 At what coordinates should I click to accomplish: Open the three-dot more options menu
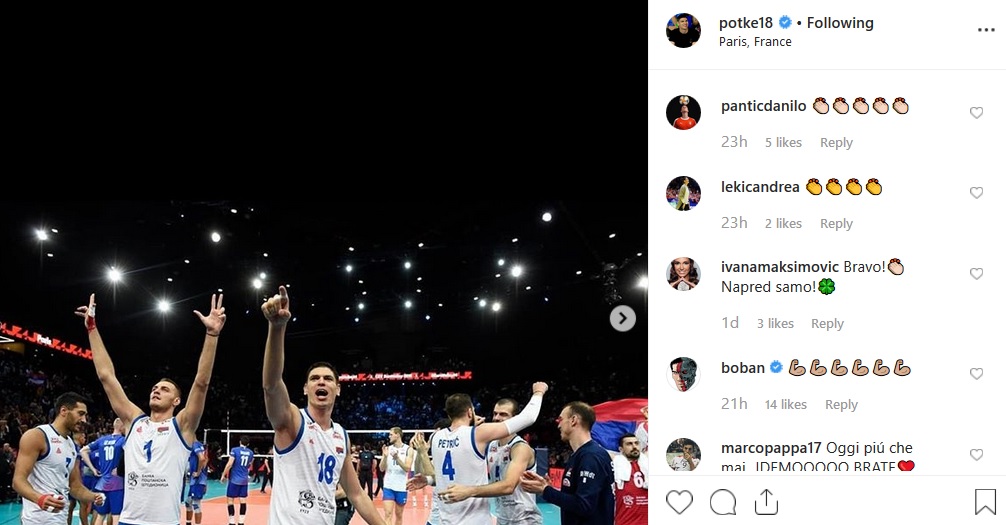coord(985,30)
